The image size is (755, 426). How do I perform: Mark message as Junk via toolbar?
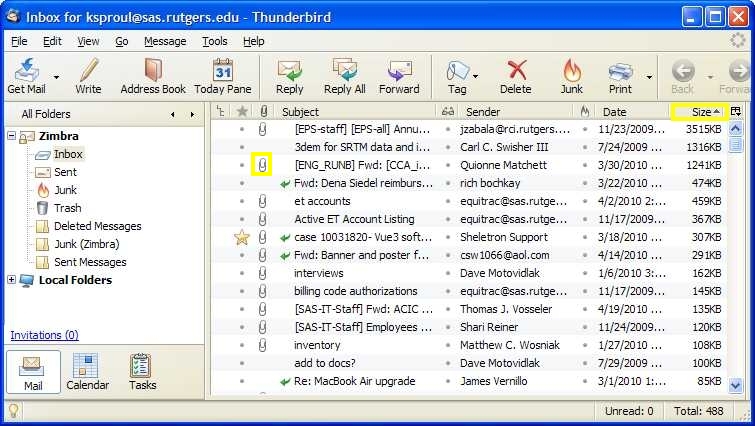pos(572,76)
